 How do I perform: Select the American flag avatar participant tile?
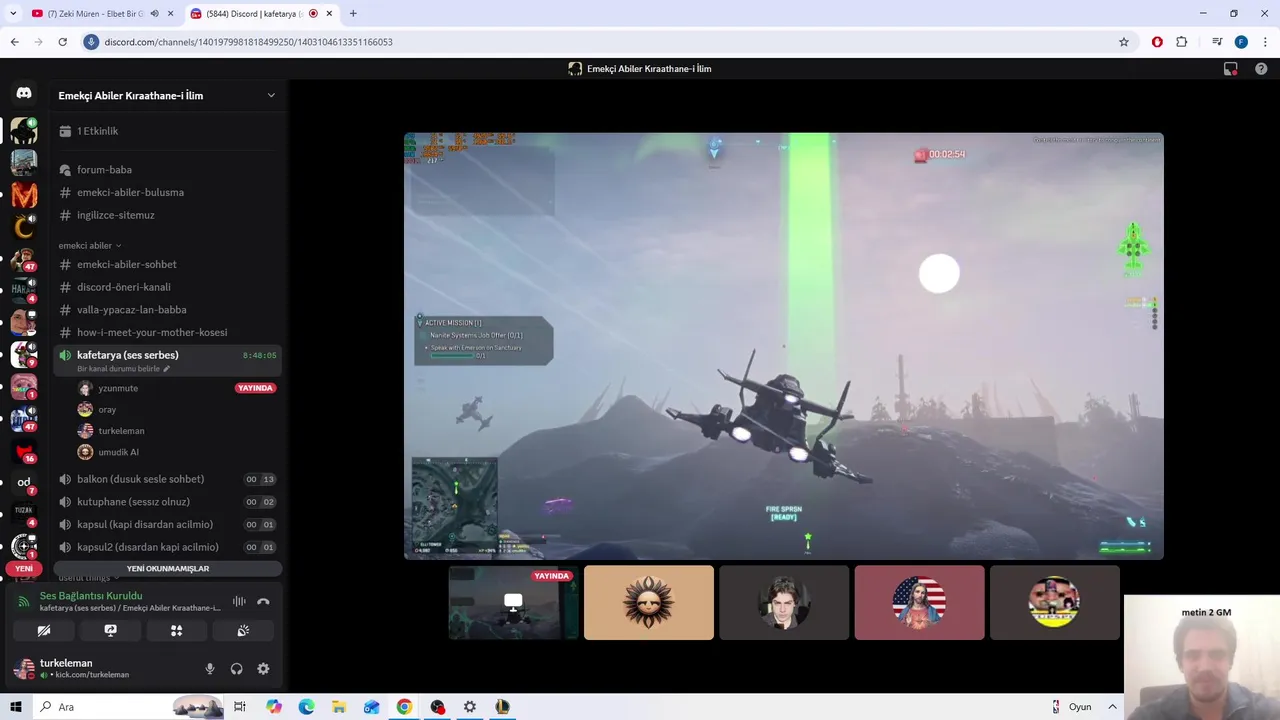919,602
